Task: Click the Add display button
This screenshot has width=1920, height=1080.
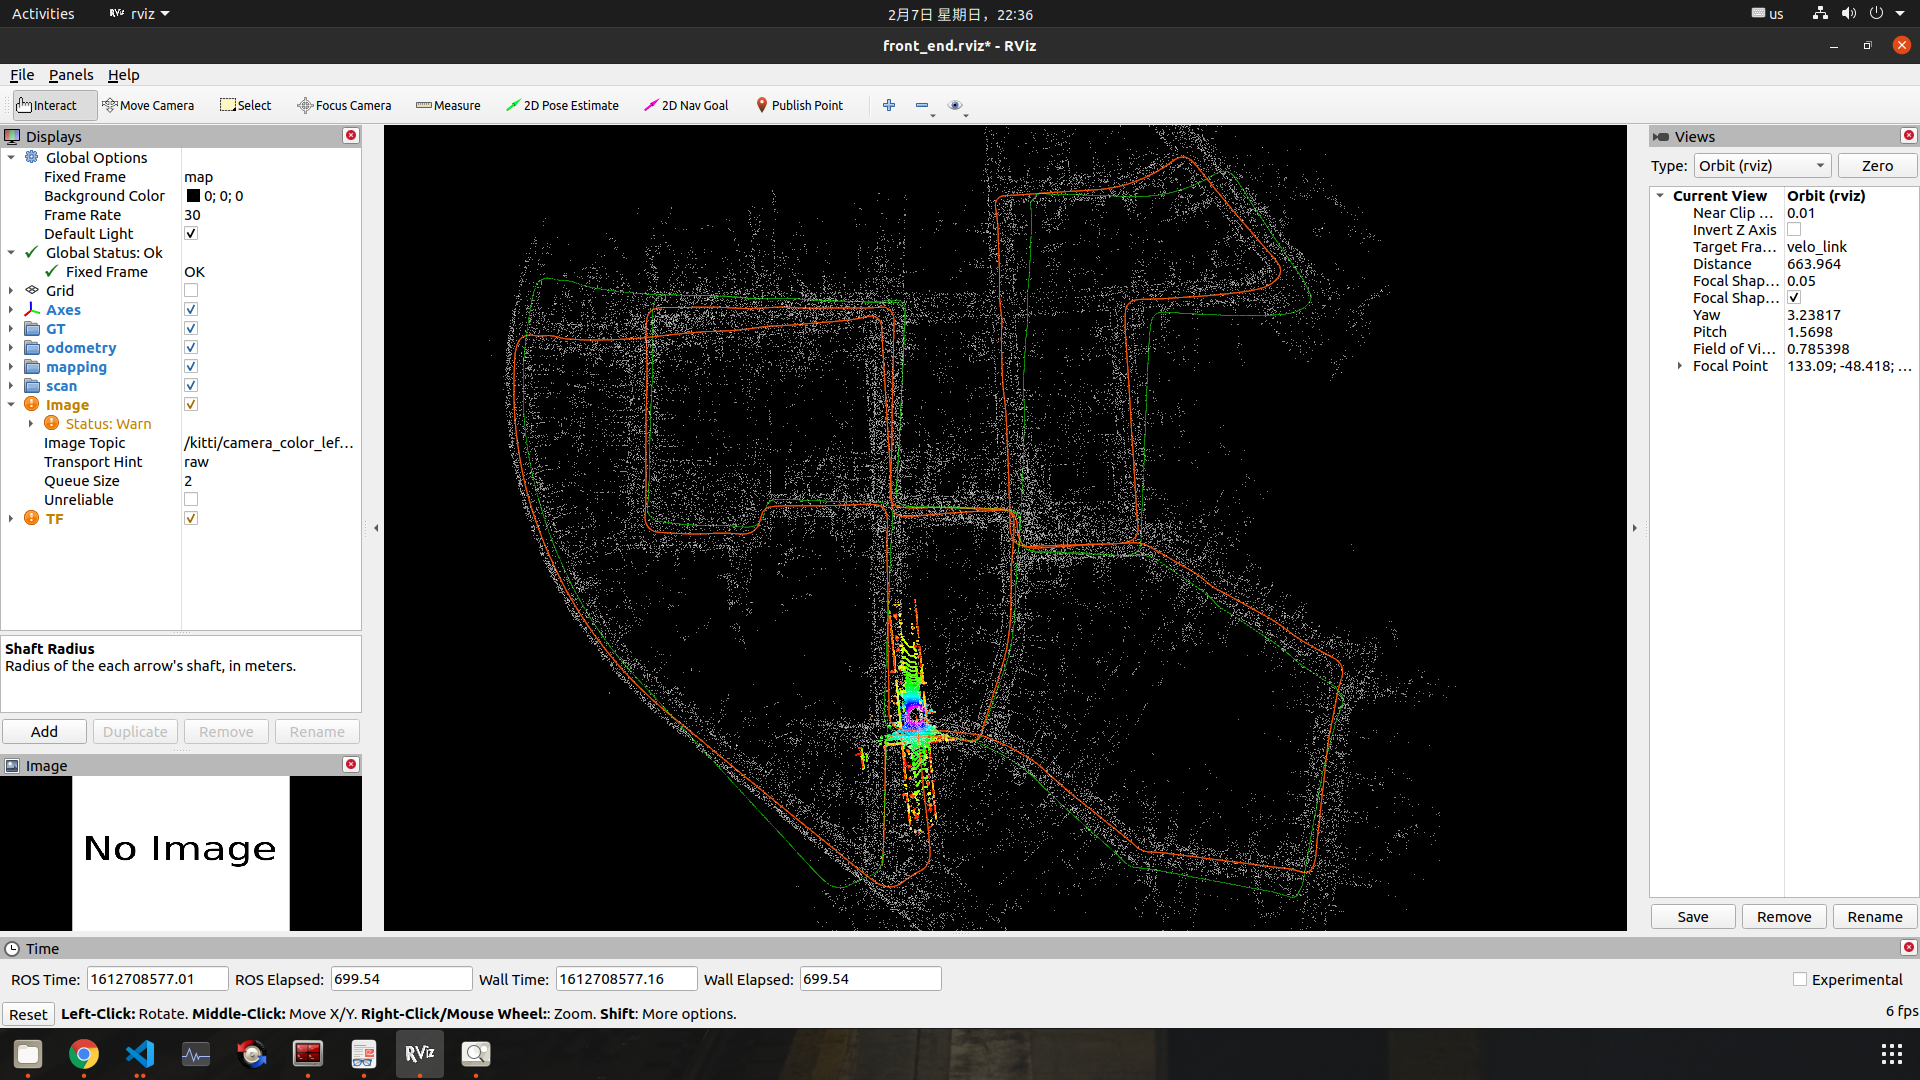Action: (x=44, y=732)
